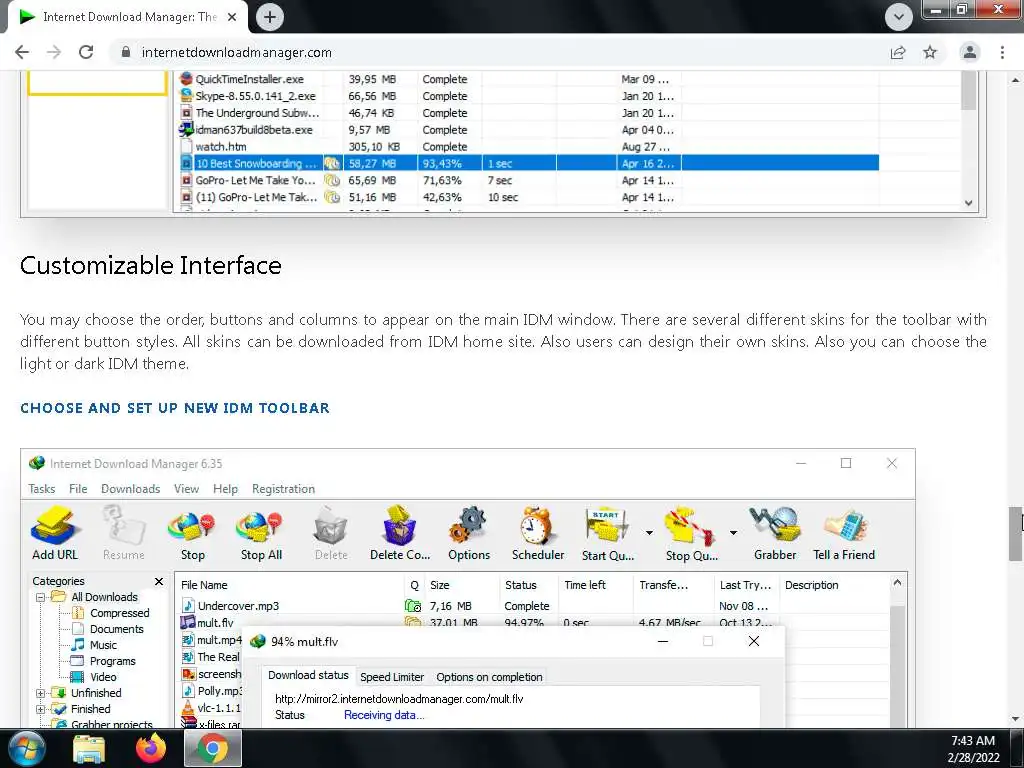Click the Delete Co... toolbar icon

coord(400,532)
